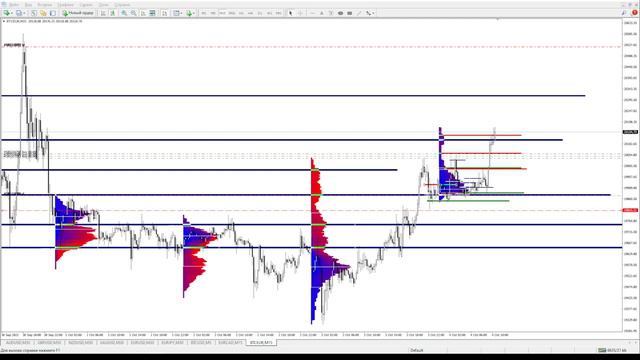The height and width of the screenshot is (360, 640).
Task: Open the Сервис menu
Action: [x=86, y=5]
